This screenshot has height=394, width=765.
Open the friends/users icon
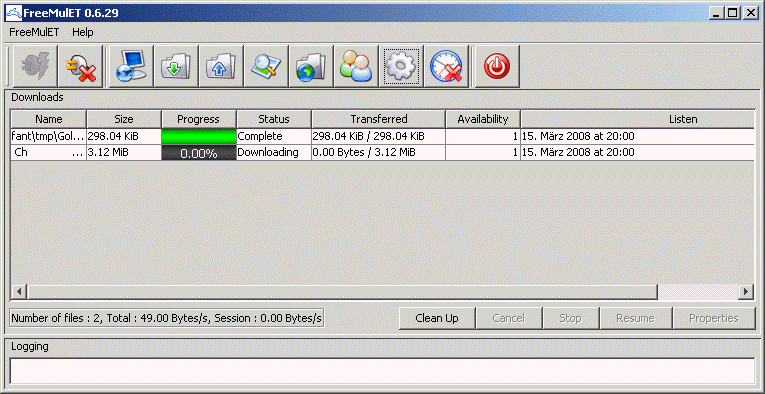(x=356, y=66)
